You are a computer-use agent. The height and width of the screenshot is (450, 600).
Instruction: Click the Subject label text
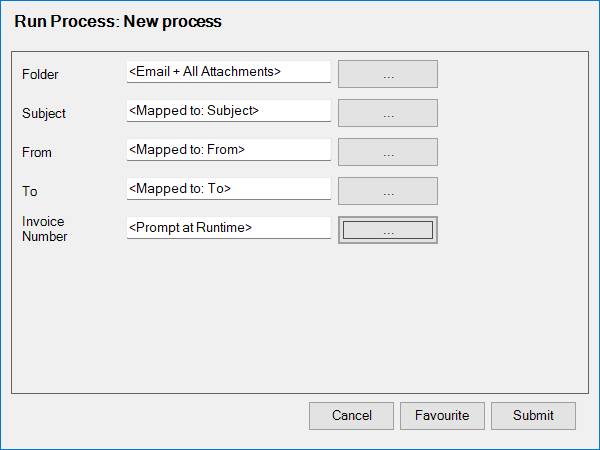click(44, 113)
